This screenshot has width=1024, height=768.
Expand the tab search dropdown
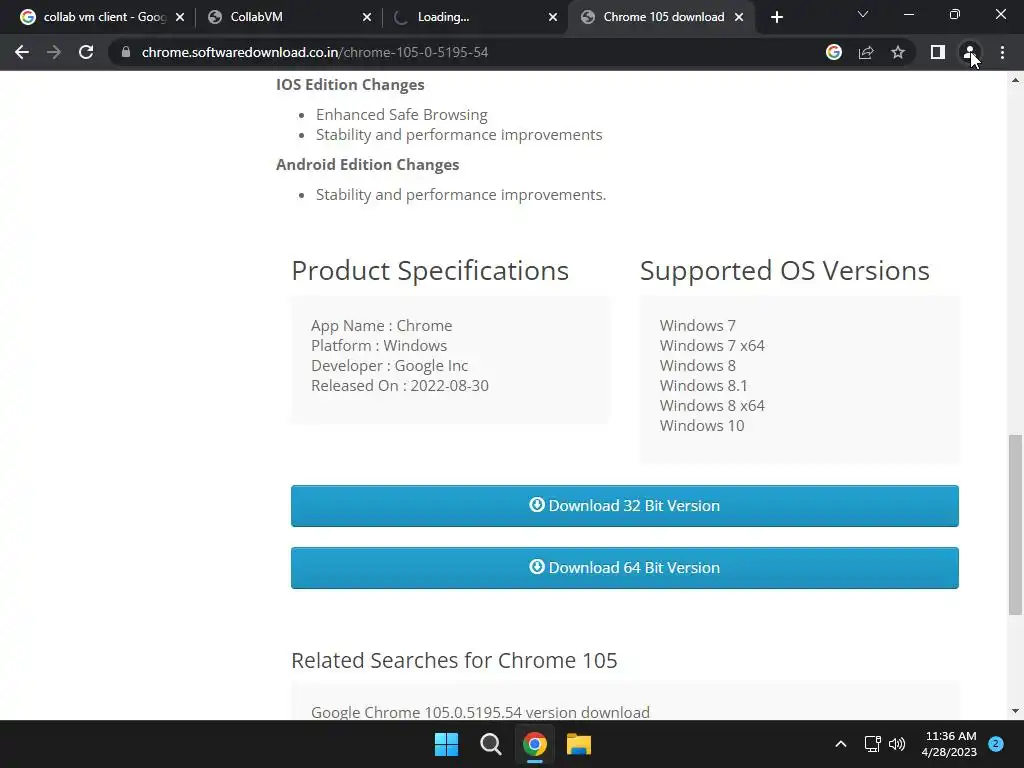click(x=863, y=14)
